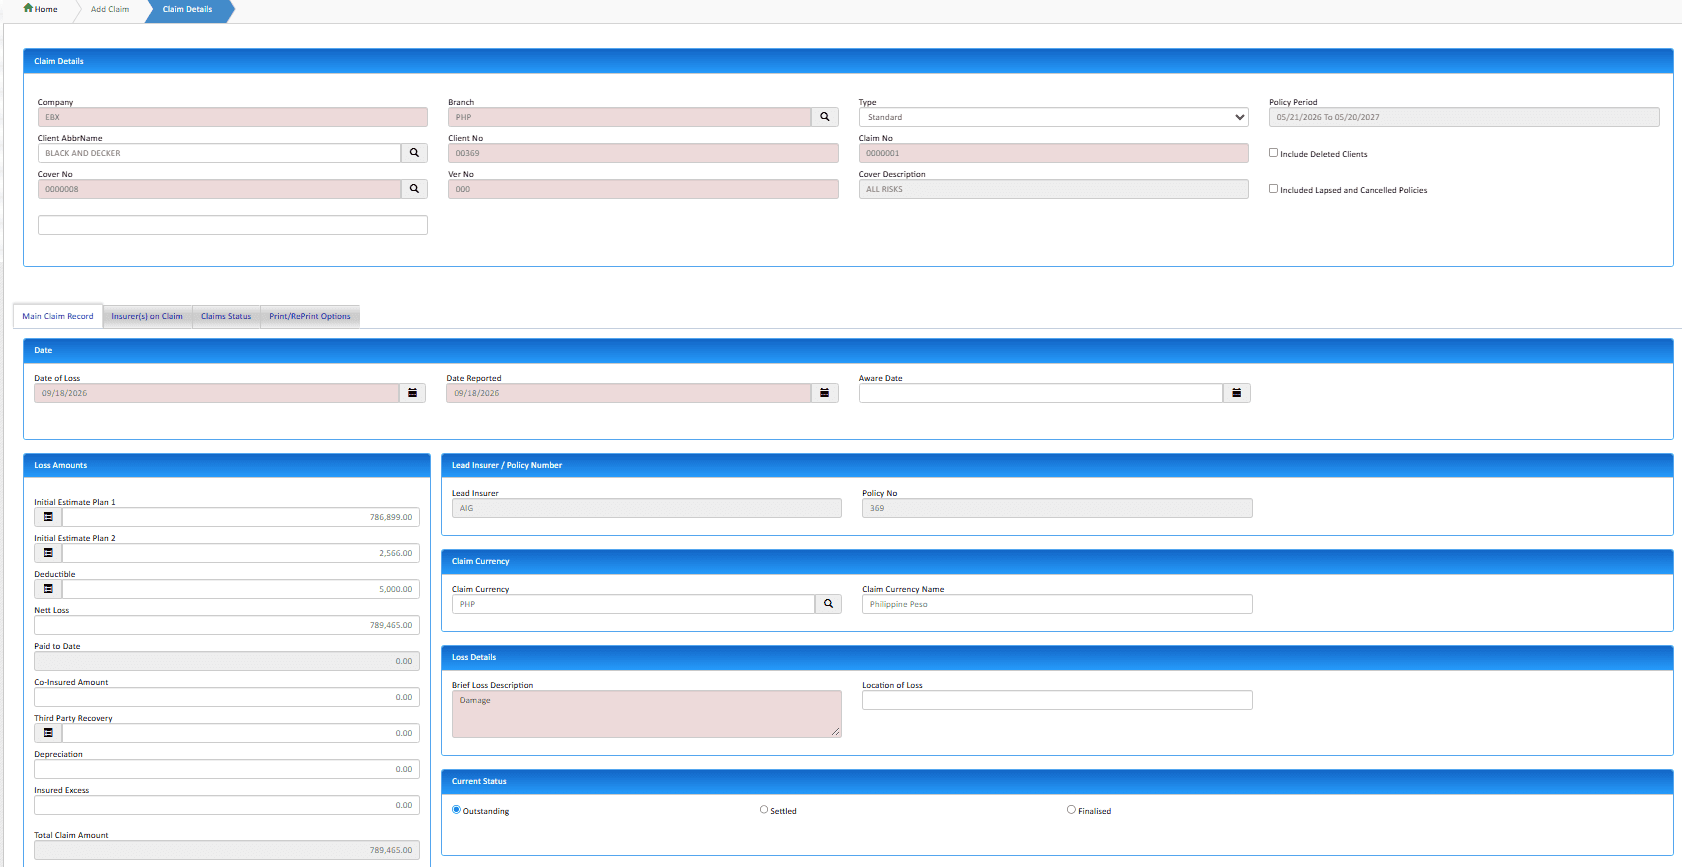The image size is (1682, 867).
Task: Open Insurer(s) on Claim tab
Action: 147,316
